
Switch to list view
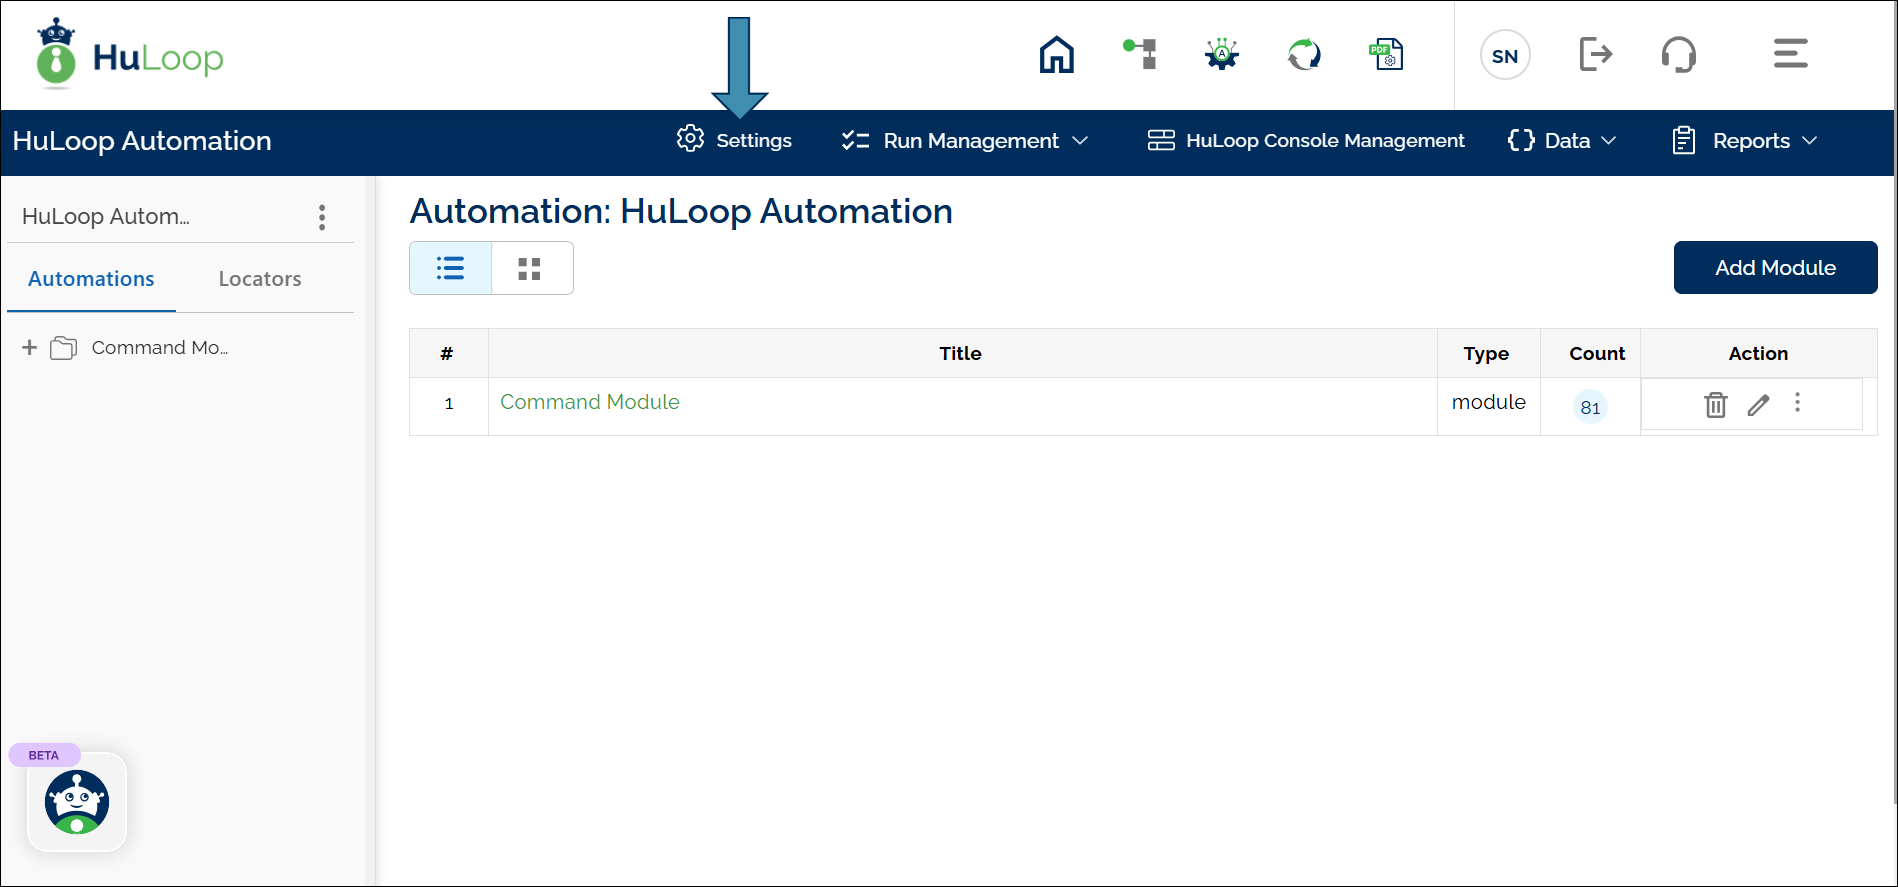450,268
